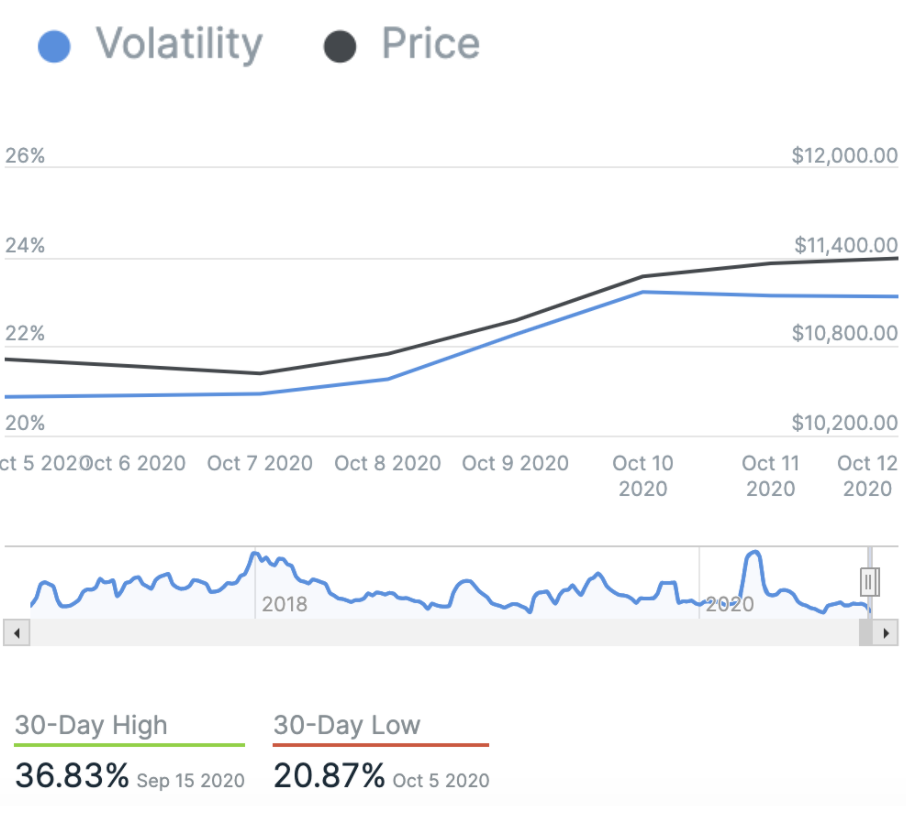The height and width of the screenshot is (824, 906).
Task: Click the Oct 10 2020 axis label
Action: (643, 476)
